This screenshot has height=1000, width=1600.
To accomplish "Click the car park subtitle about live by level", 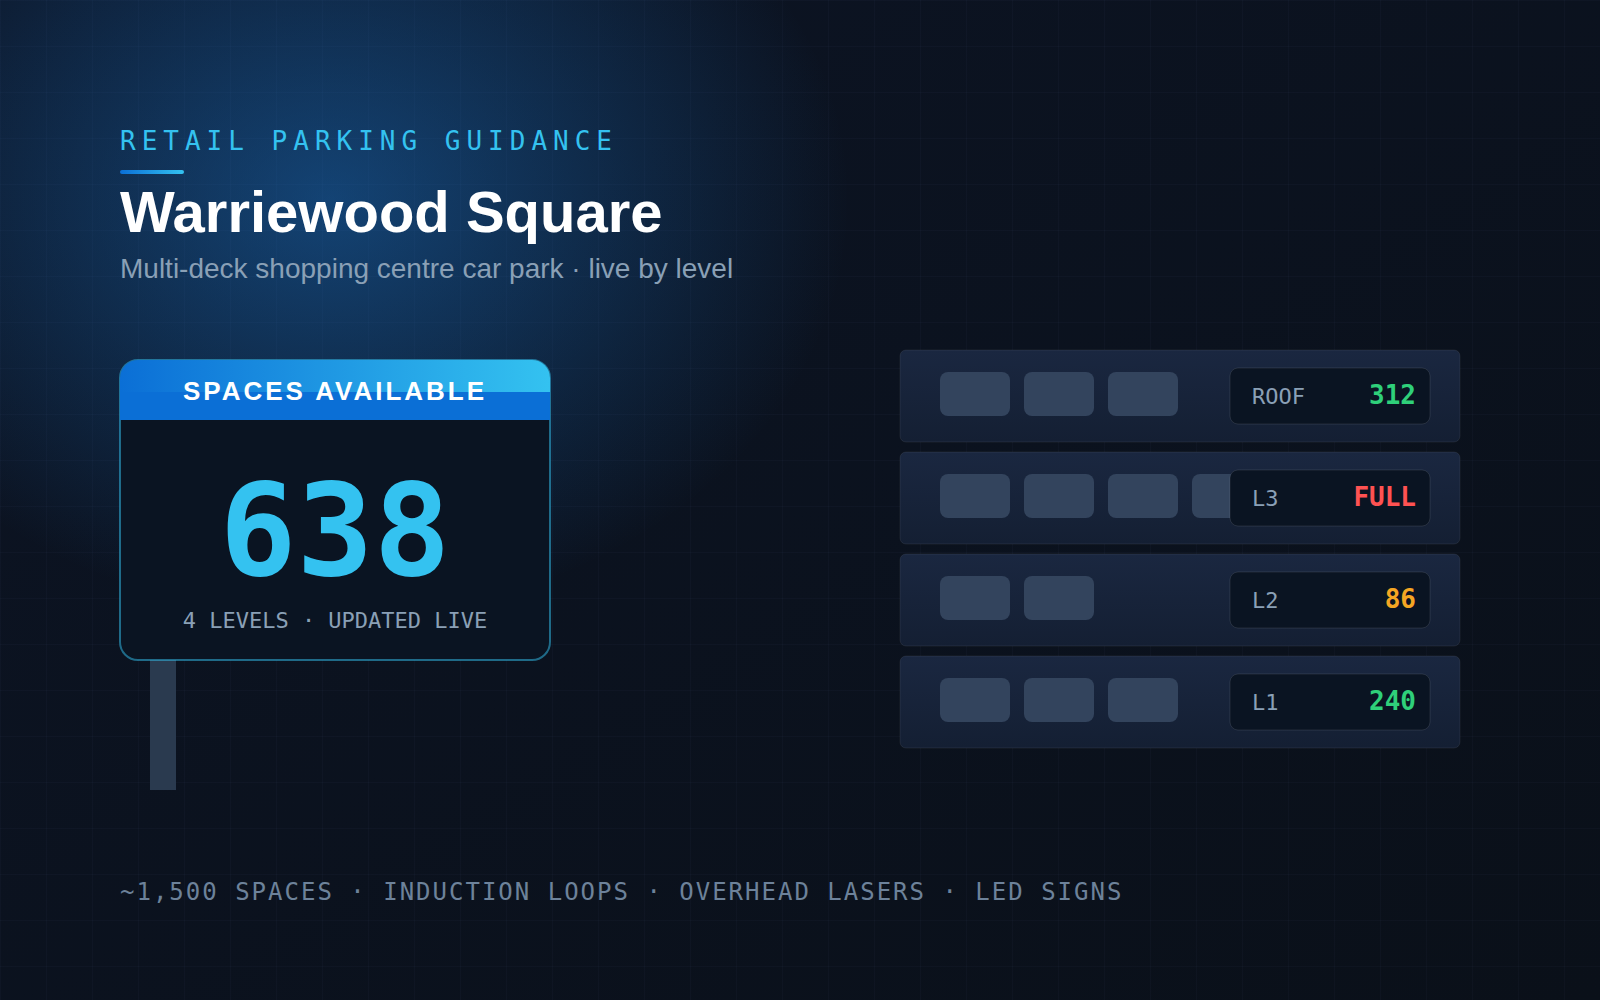I will pos(426,269).
